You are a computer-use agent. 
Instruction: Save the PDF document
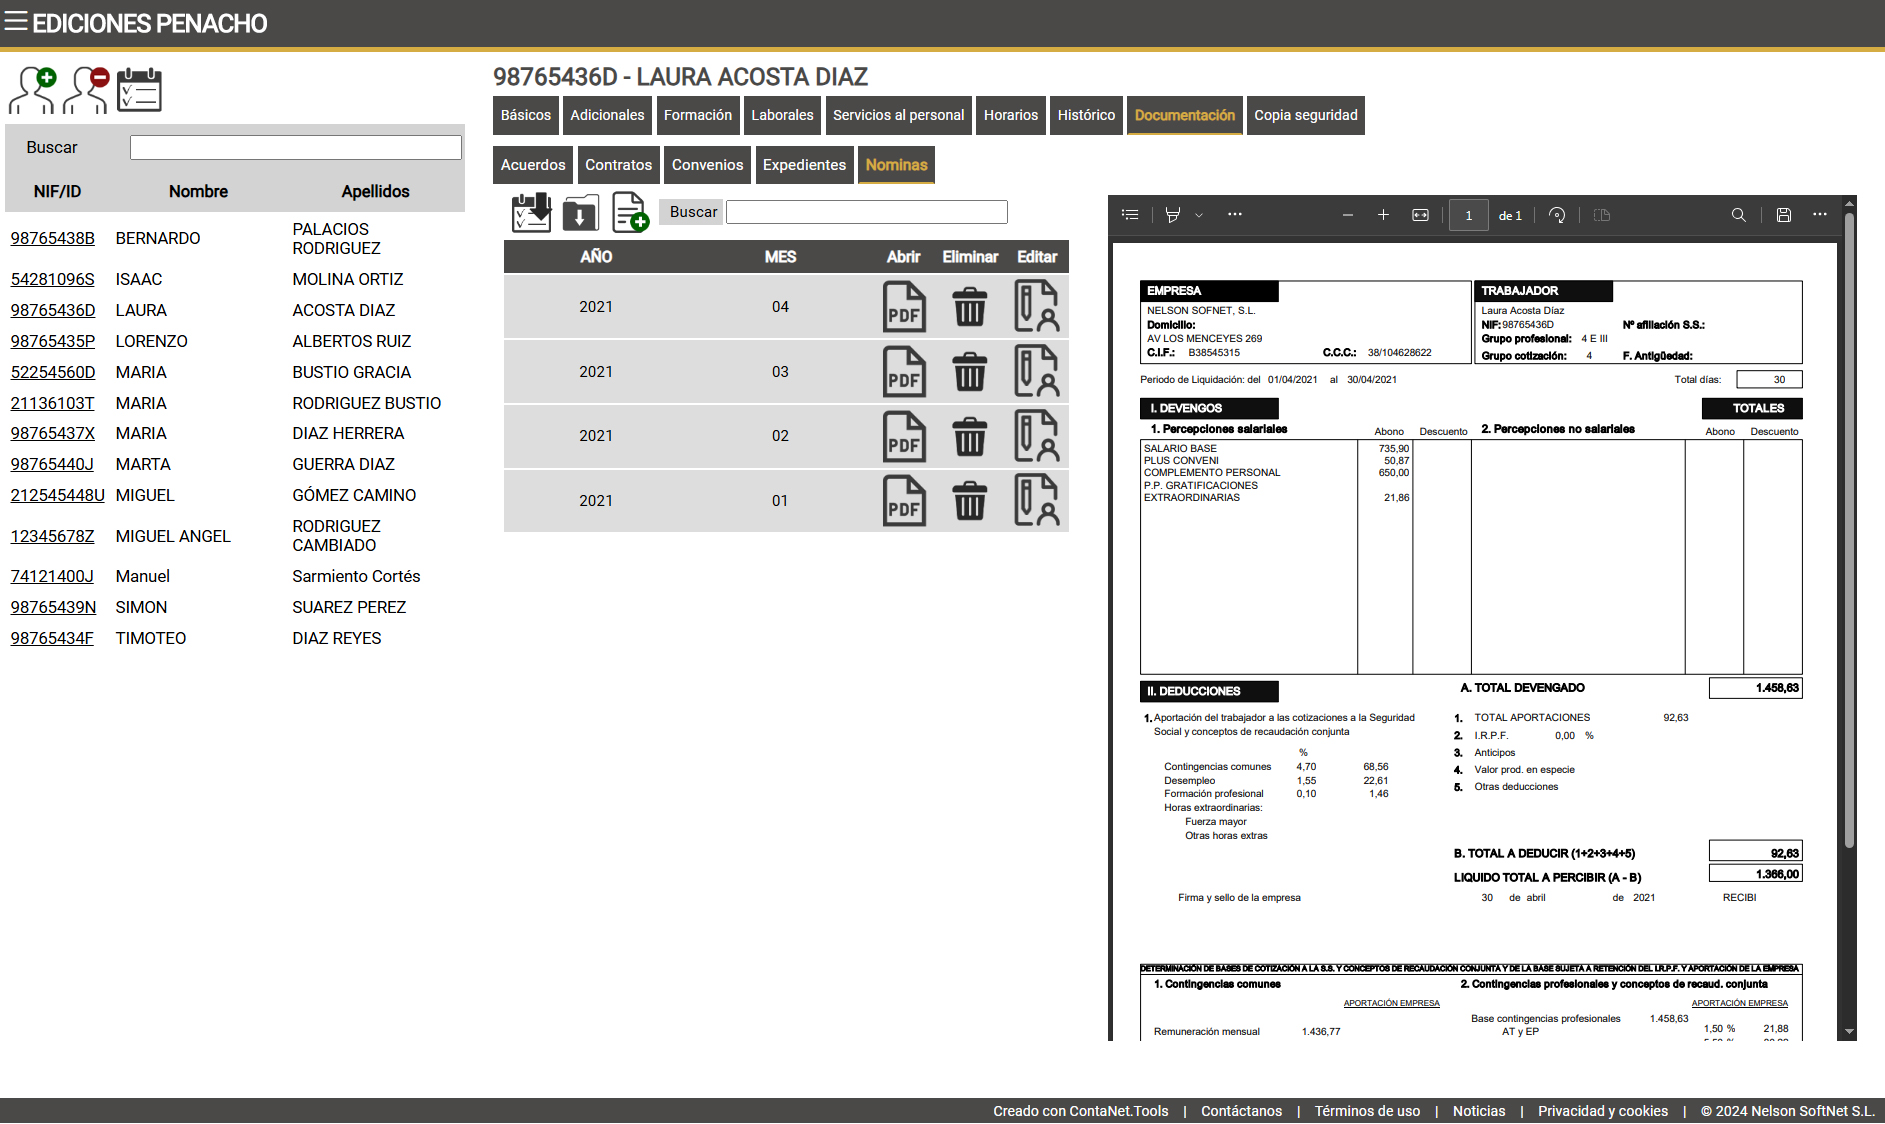click(1783, 215)
